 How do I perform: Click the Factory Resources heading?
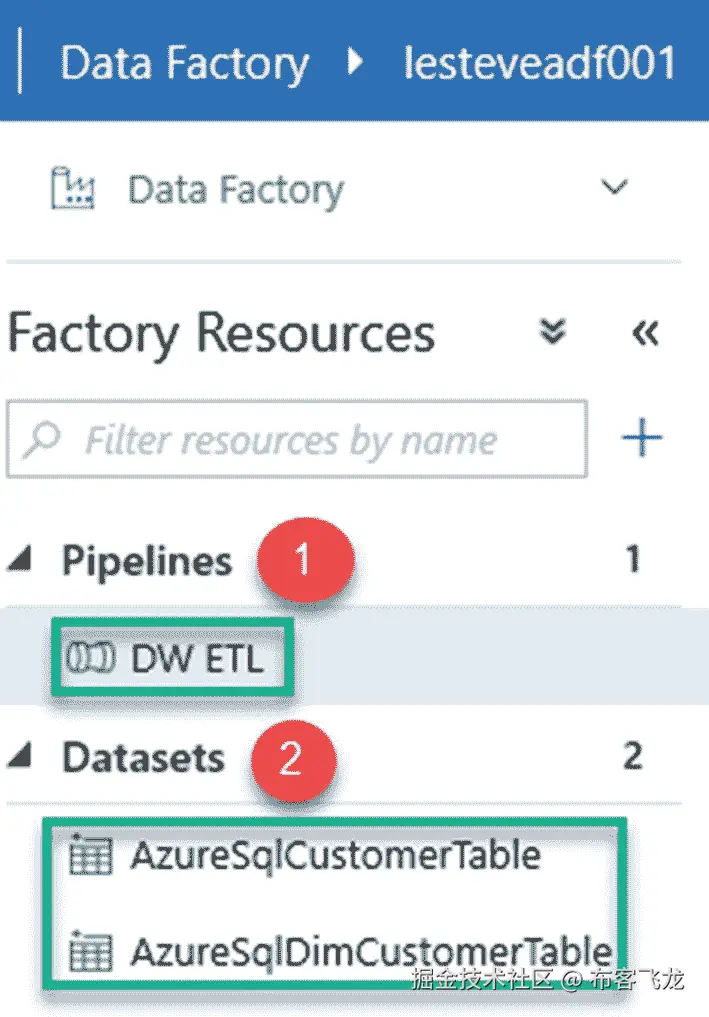[221, 333]
